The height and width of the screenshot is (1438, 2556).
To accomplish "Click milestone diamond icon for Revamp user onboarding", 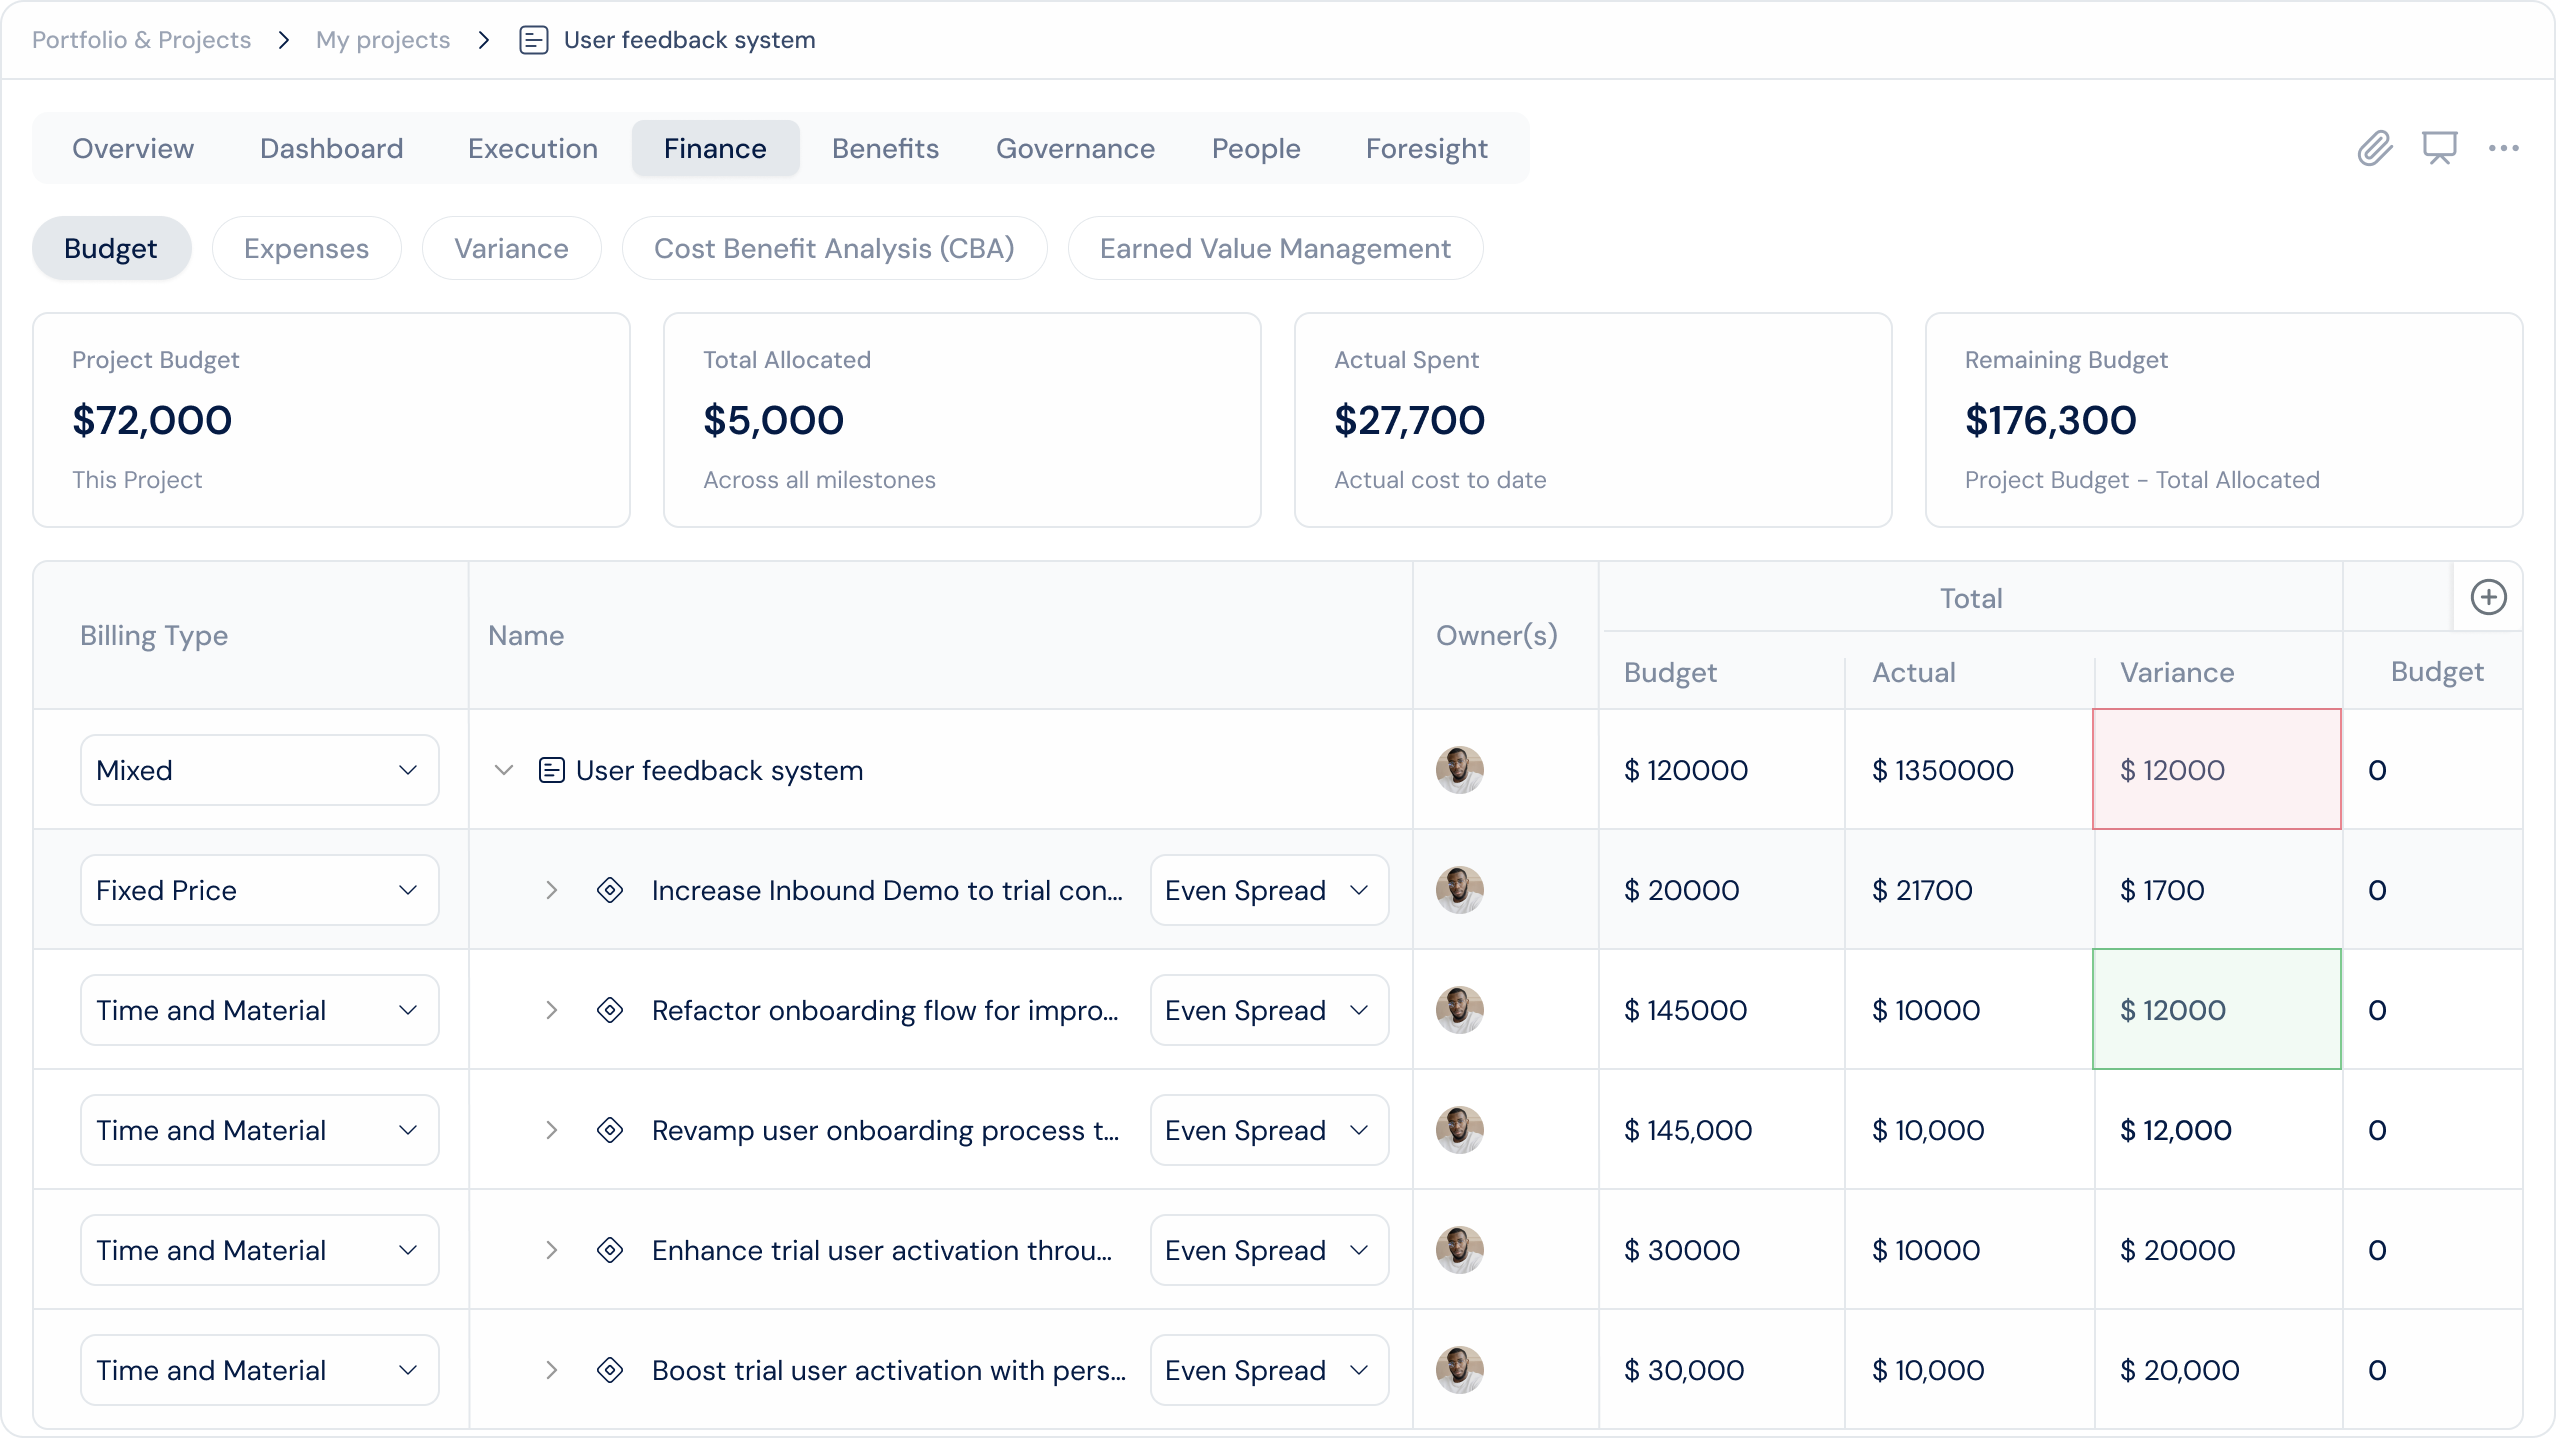I will (x=610, y=1130).
